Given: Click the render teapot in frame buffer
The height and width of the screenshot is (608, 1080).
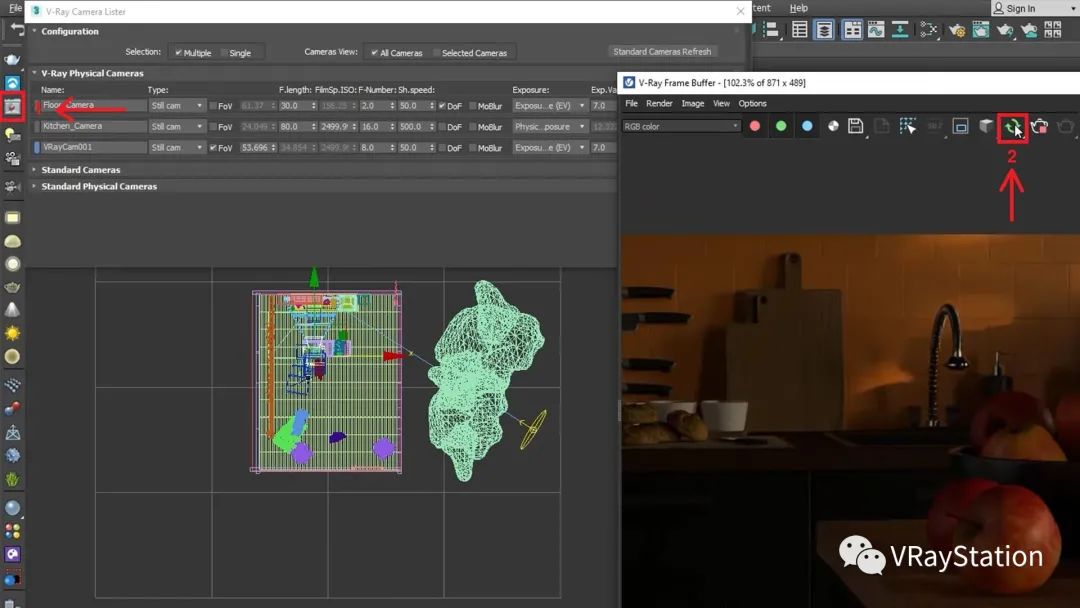Looking at the screenshot, I should point(1039,127).
